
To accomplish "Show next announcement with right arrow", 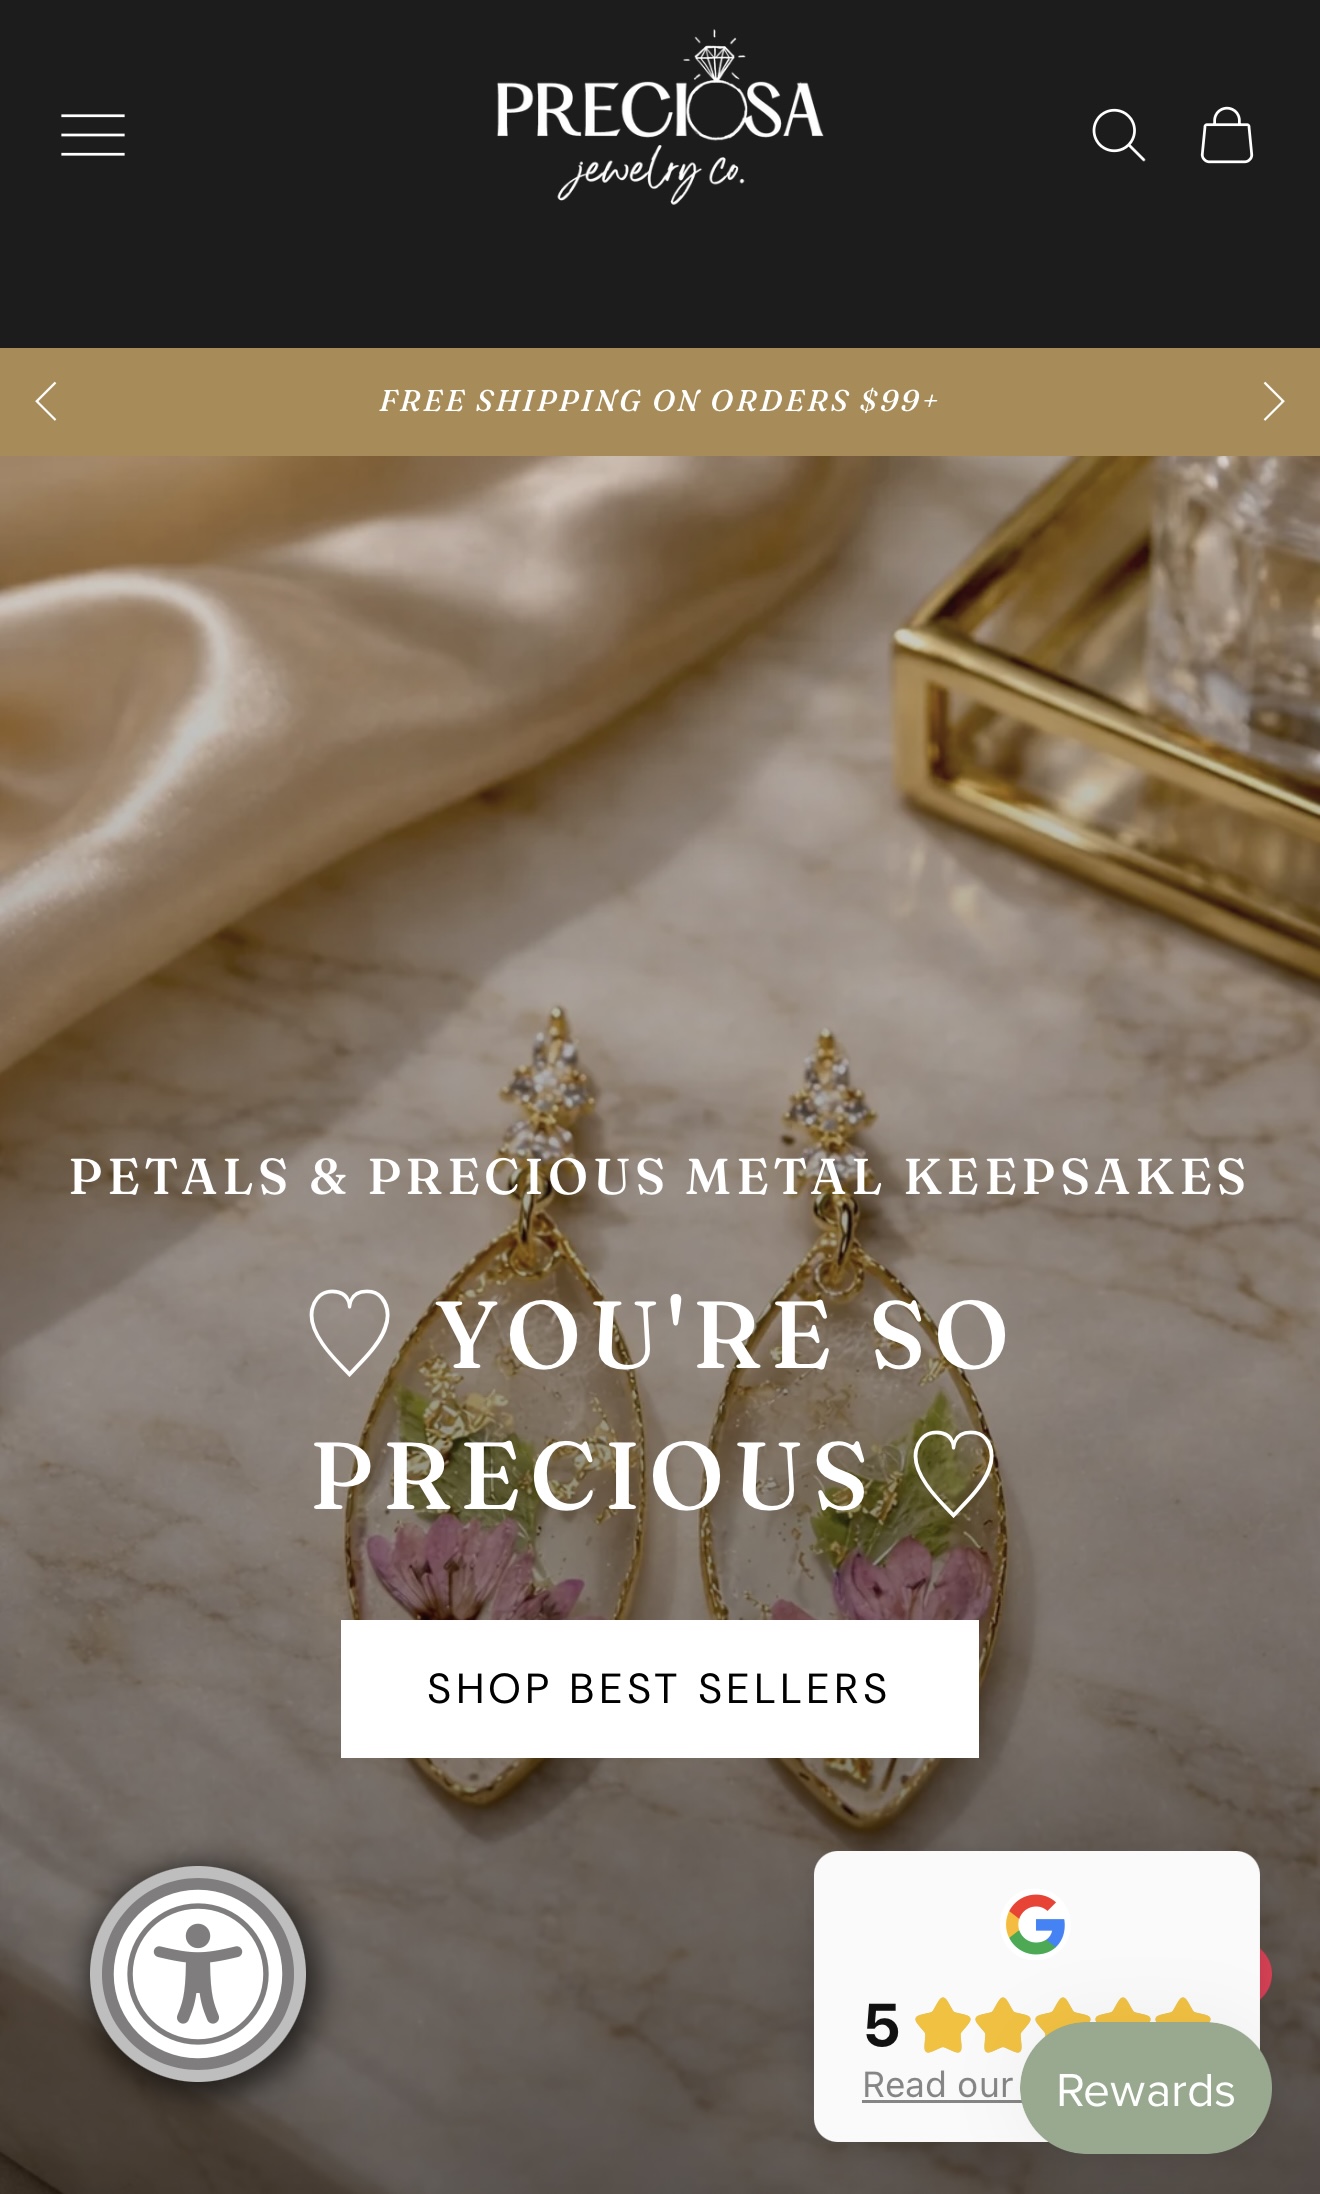I will pyautogui.click(x=1273, y=401).
